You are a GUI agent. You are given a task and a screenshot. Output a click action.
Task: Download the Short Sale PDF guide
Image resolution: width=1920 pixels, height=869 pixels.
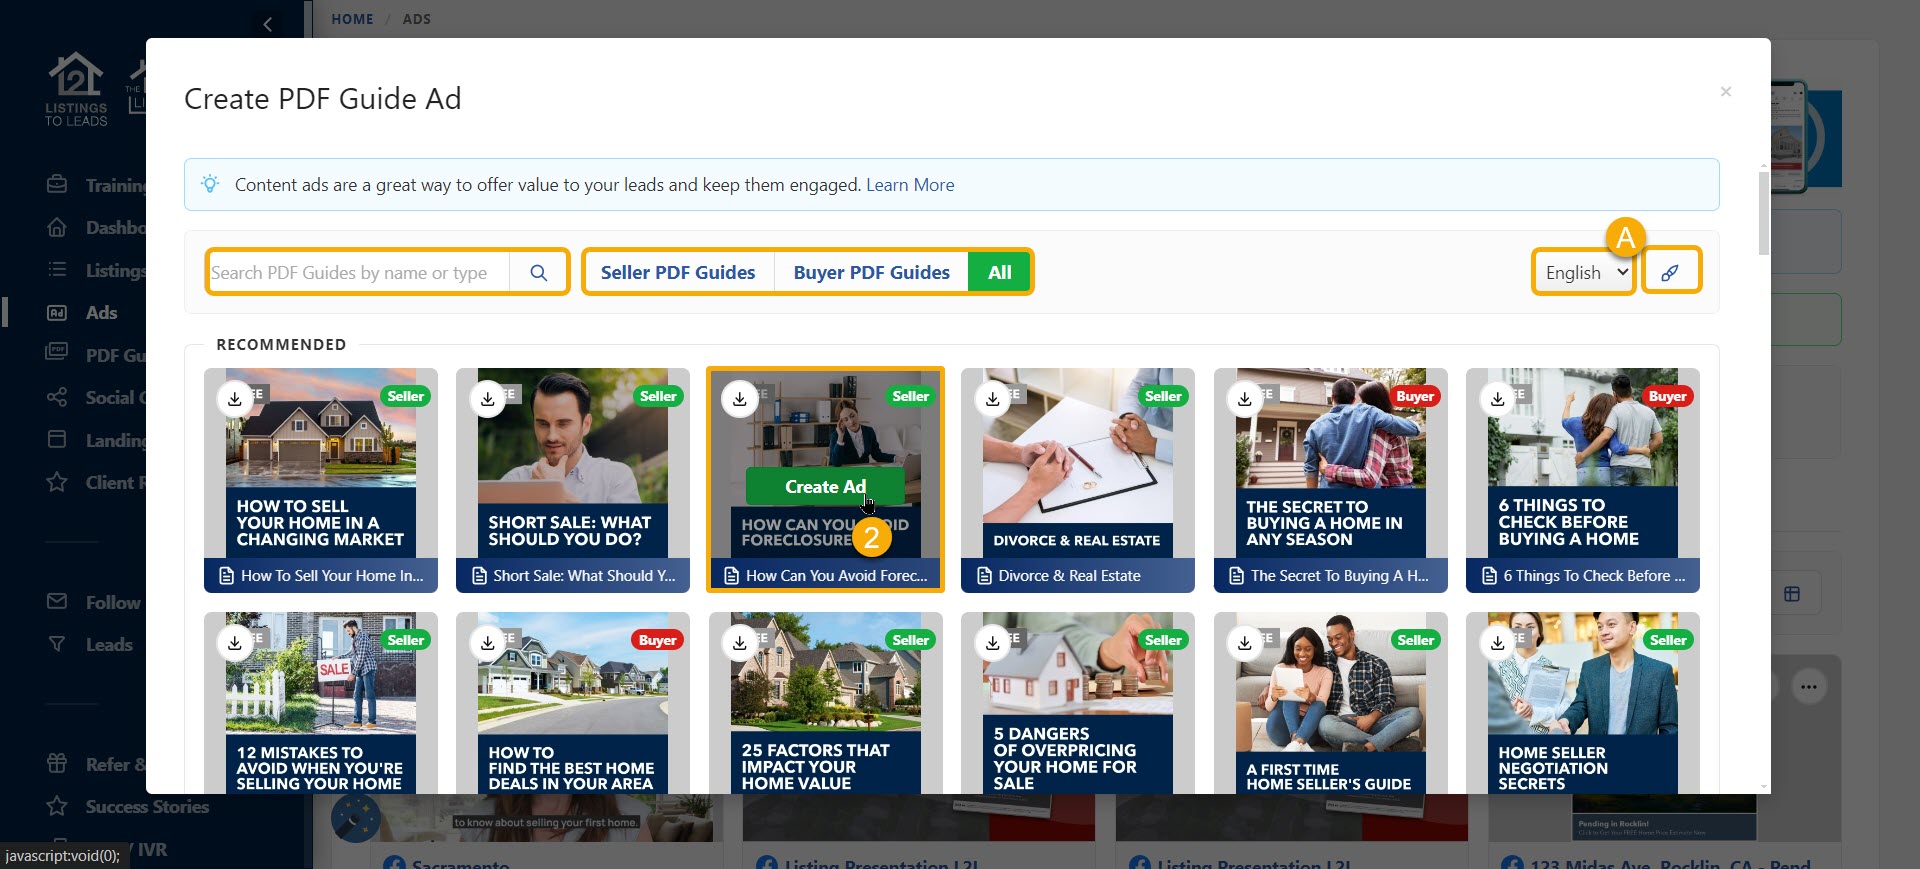487,399
